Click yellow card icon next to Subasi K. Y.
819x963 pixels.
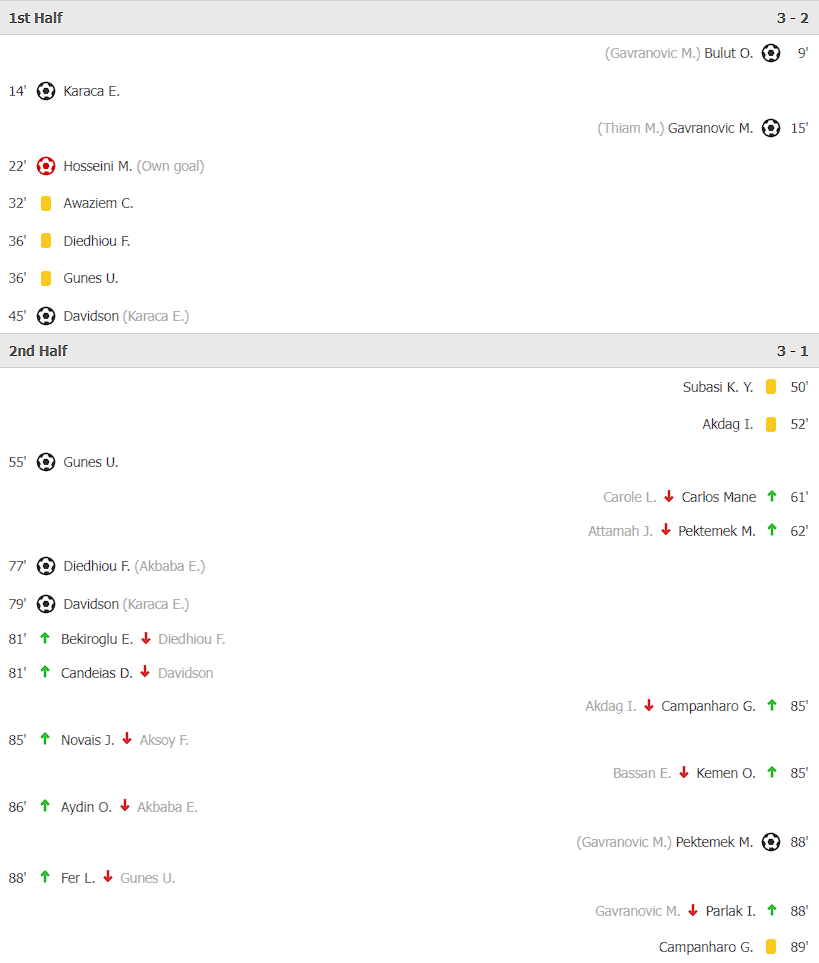(770, 387)
